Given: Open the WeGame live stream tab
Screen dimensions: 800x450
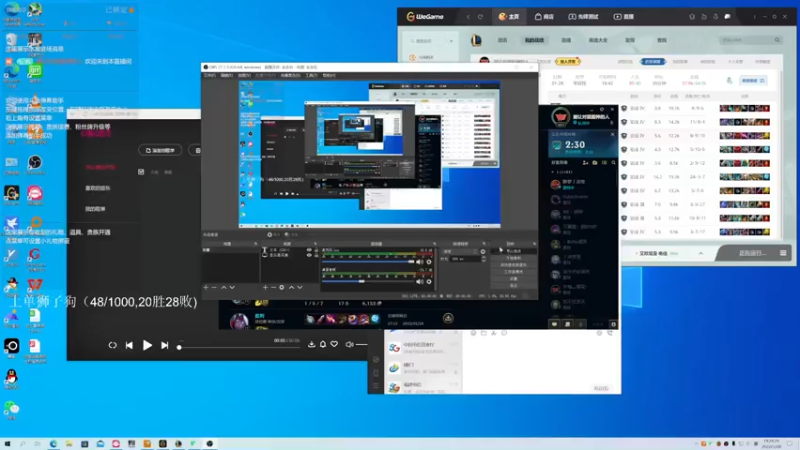Looking at the screenshot, I should pos(623,17).
